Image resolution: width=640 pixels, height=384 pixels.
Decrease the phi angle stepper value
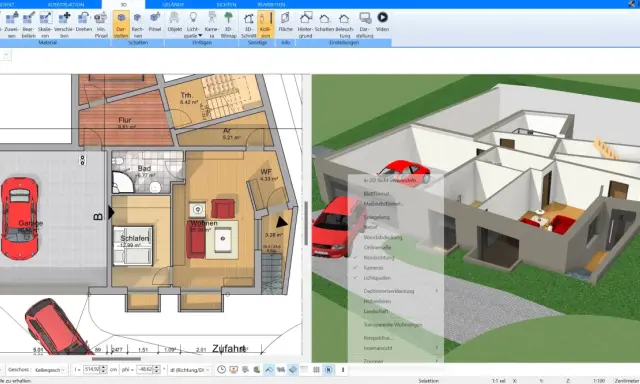[157, 372]
